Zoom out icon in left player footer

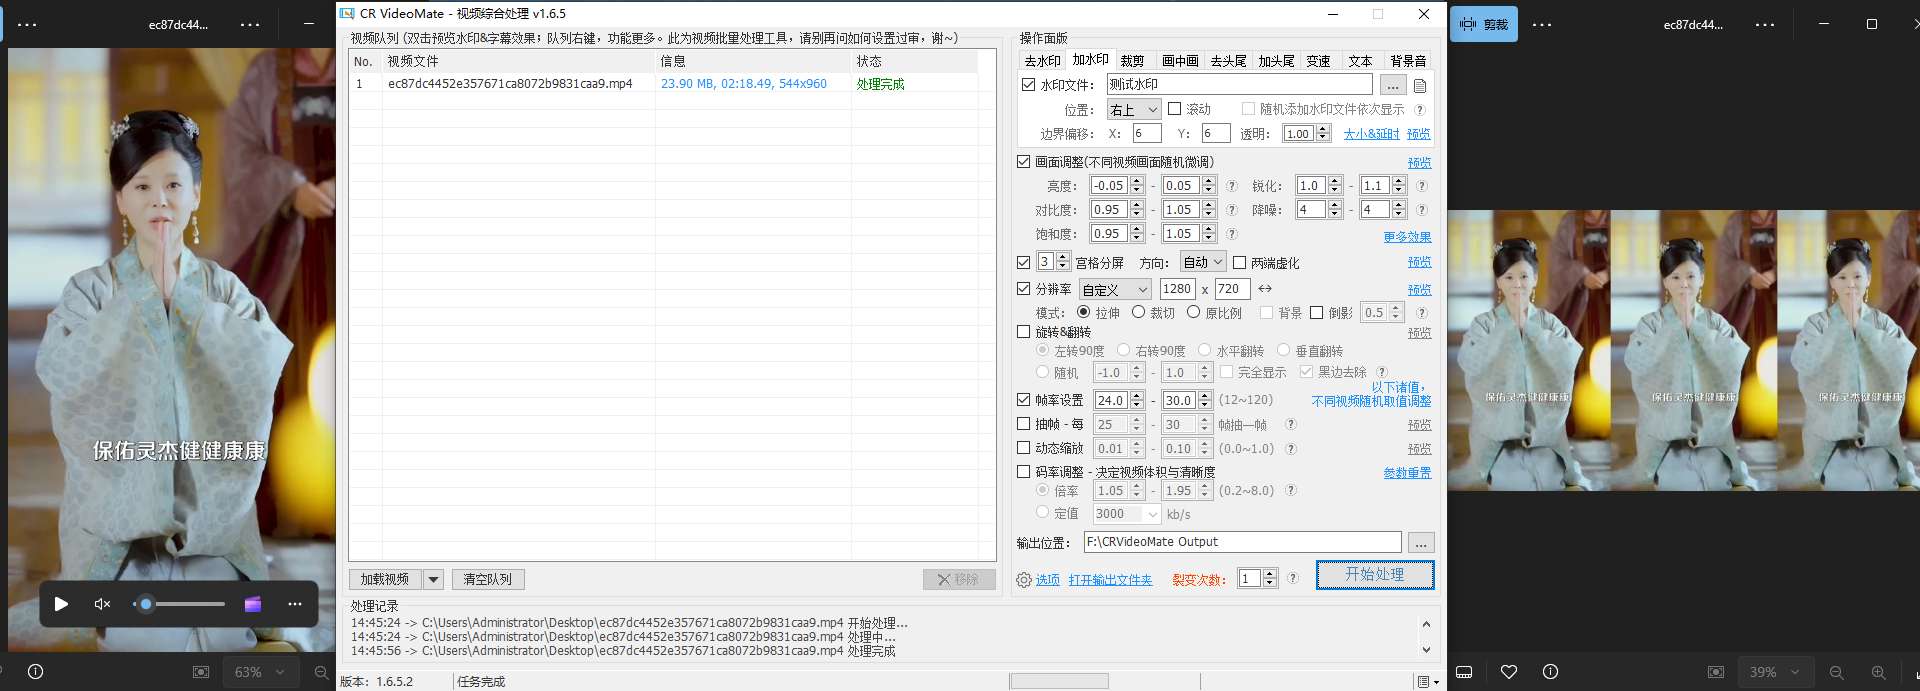pos(321,672)
